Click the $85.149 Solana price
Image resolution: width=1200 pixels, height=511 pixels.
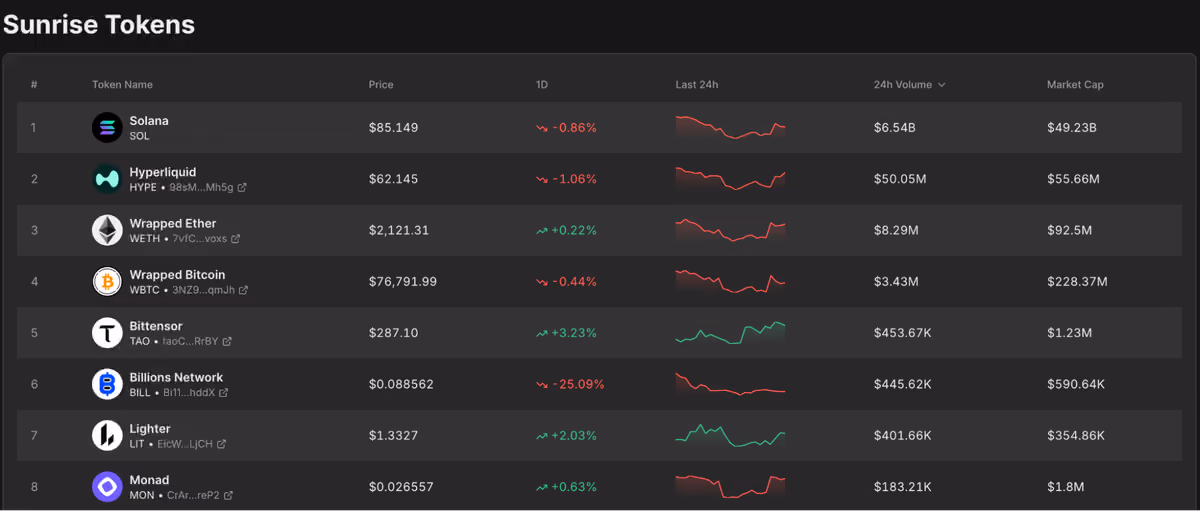point(393,128)
